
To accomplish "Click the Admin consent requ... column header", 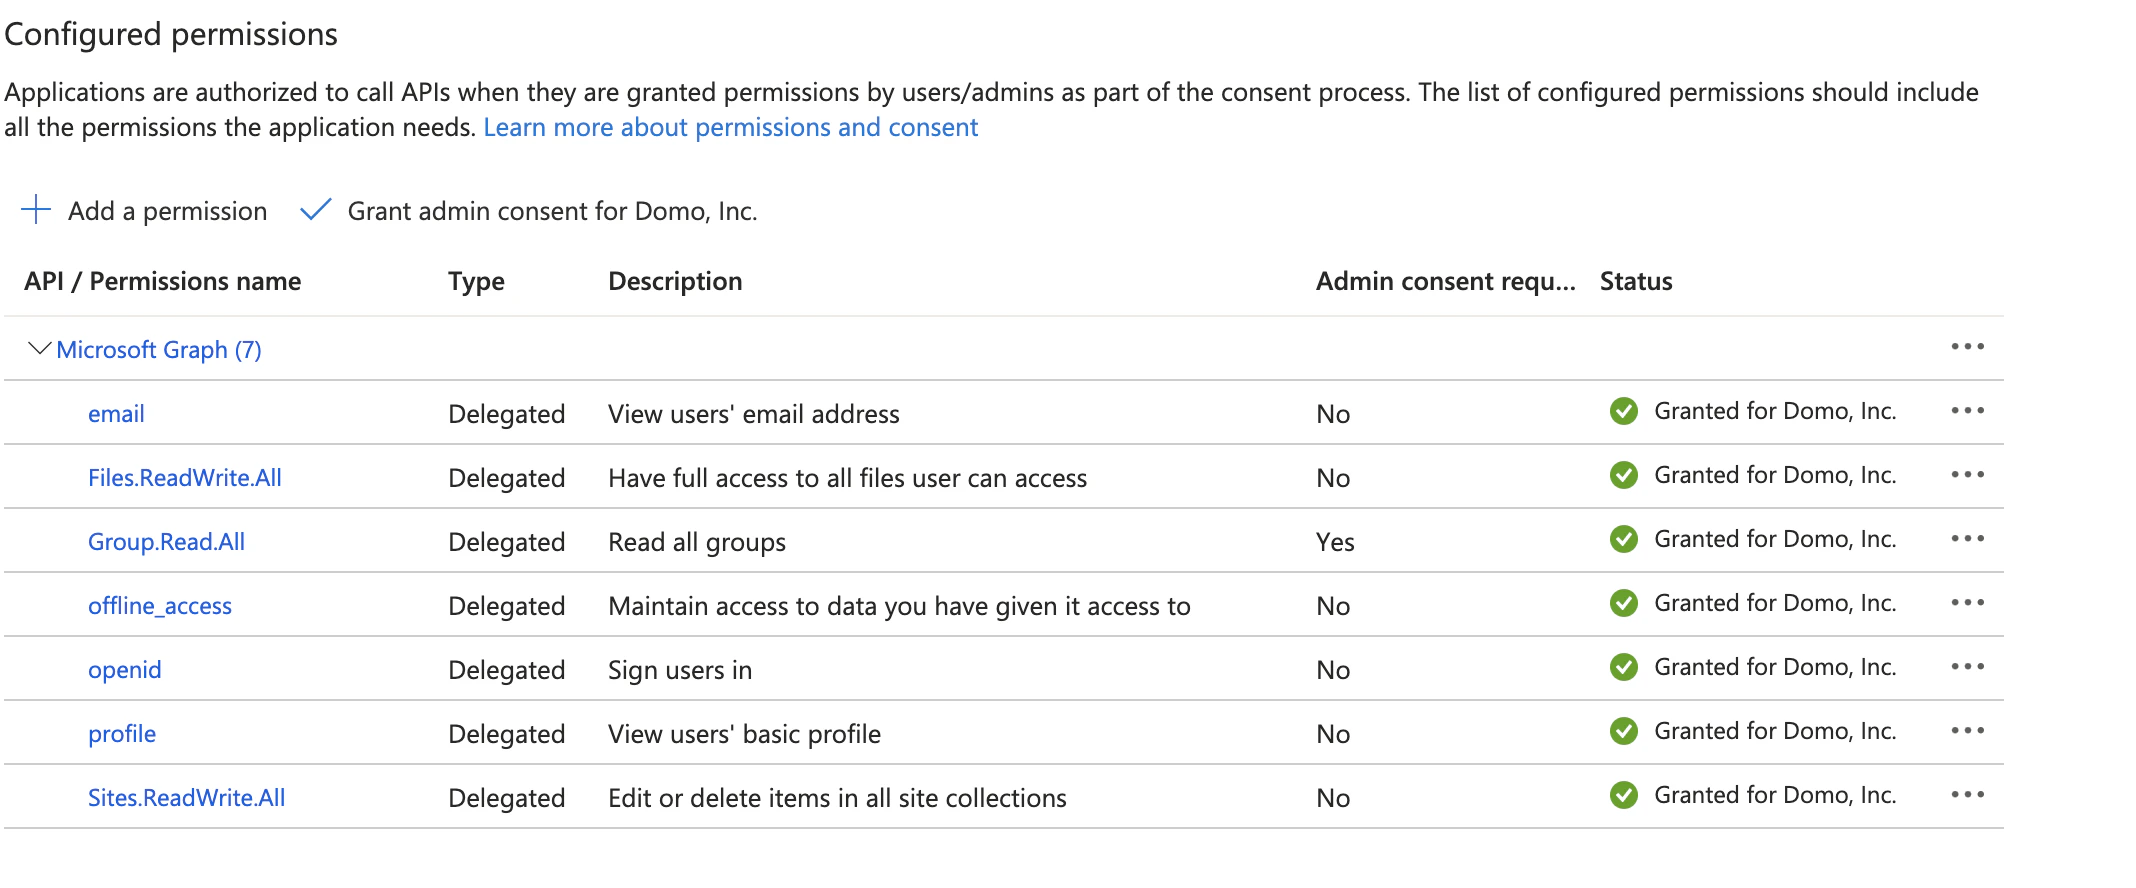I will (1446, 281).
